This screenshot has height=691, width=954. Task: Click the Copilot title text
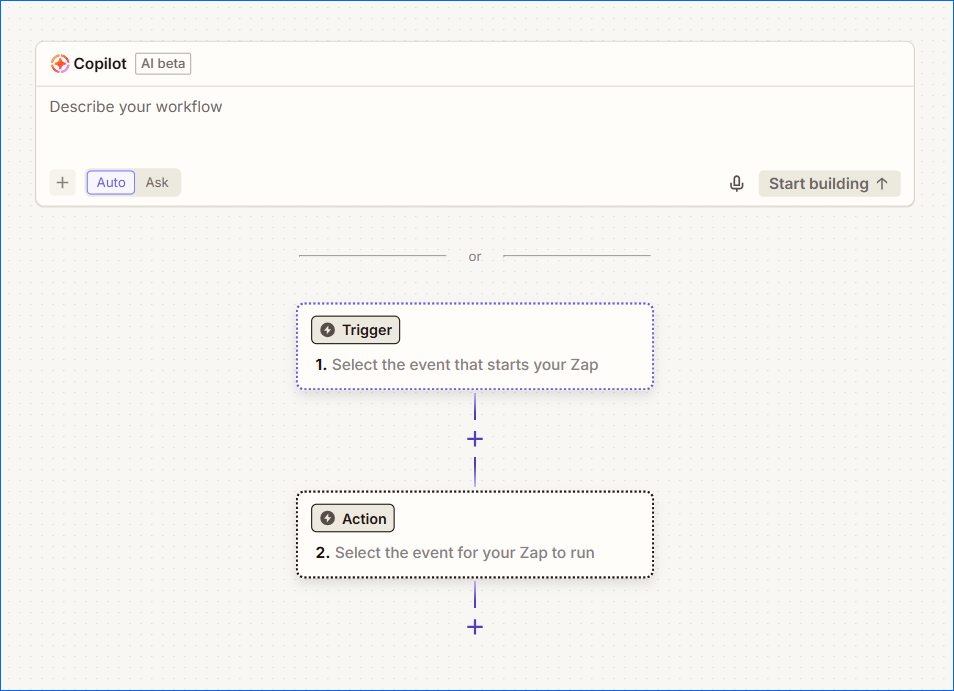100,64
